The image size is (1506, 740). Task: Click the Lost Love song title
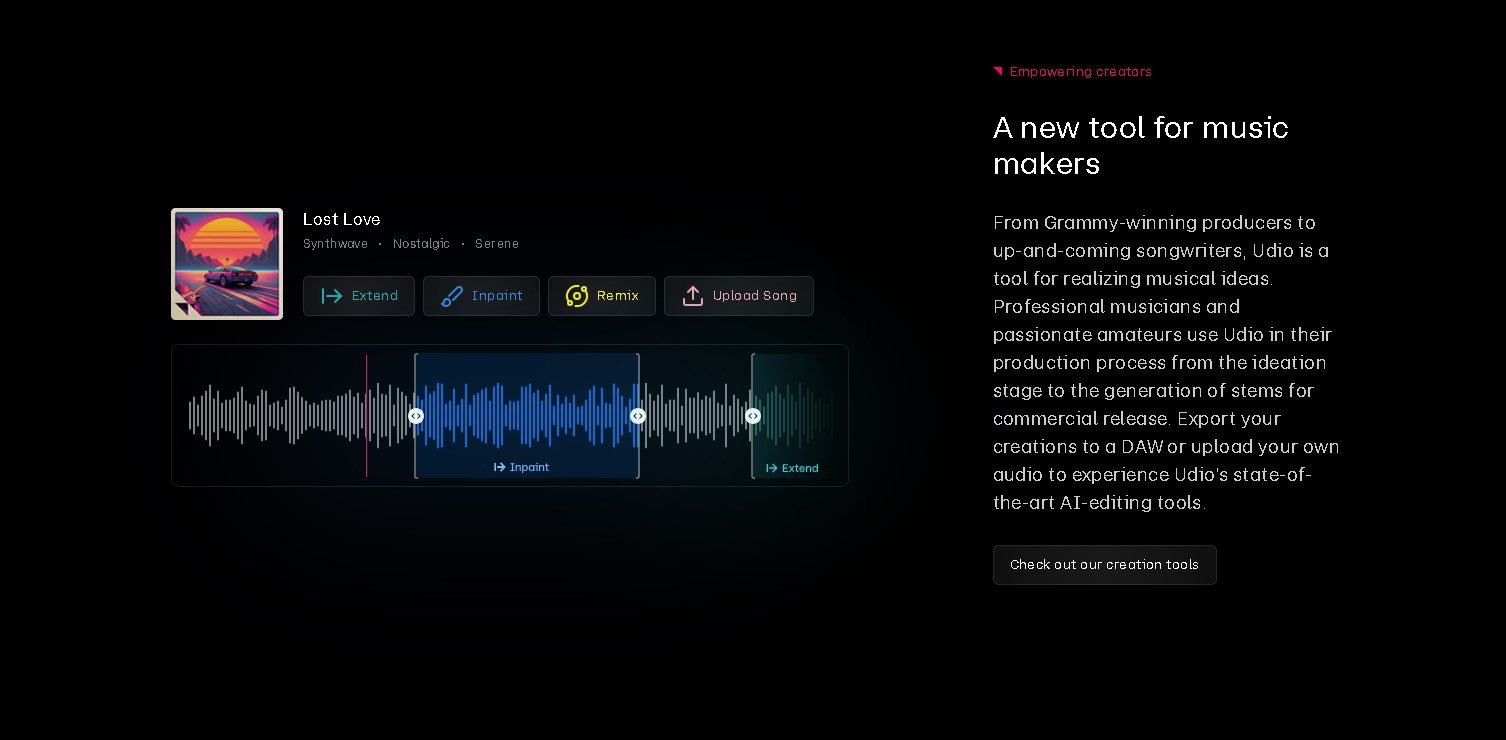pos(341,219)
